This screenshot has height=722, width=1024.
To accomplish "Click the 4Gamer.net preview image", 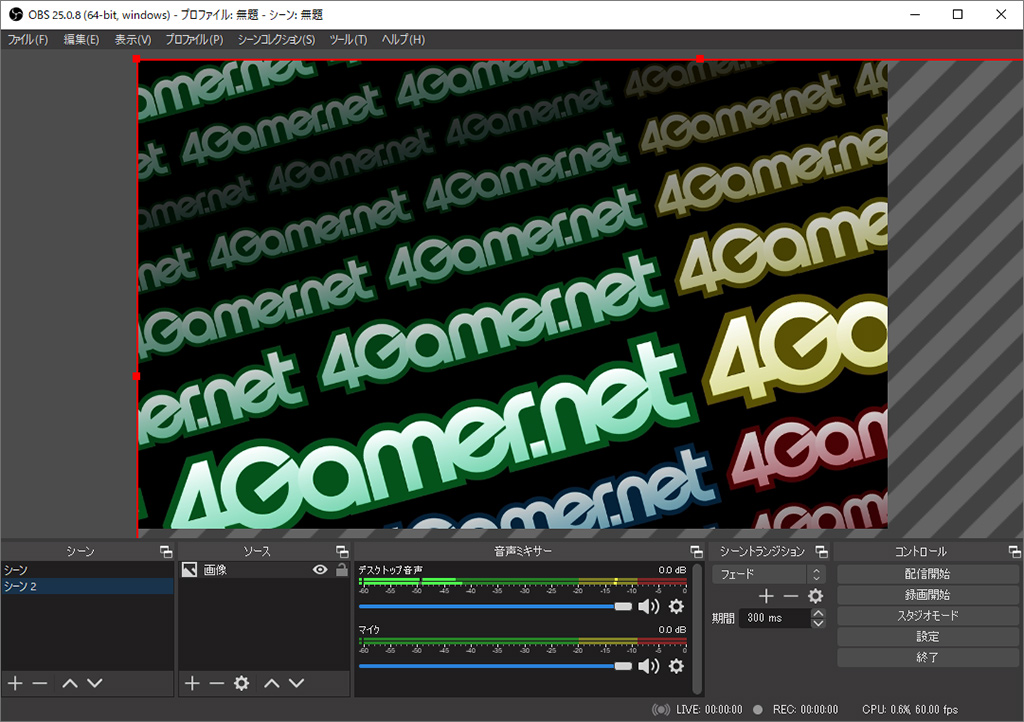I will pyautogui.click(x=513, y=294).
